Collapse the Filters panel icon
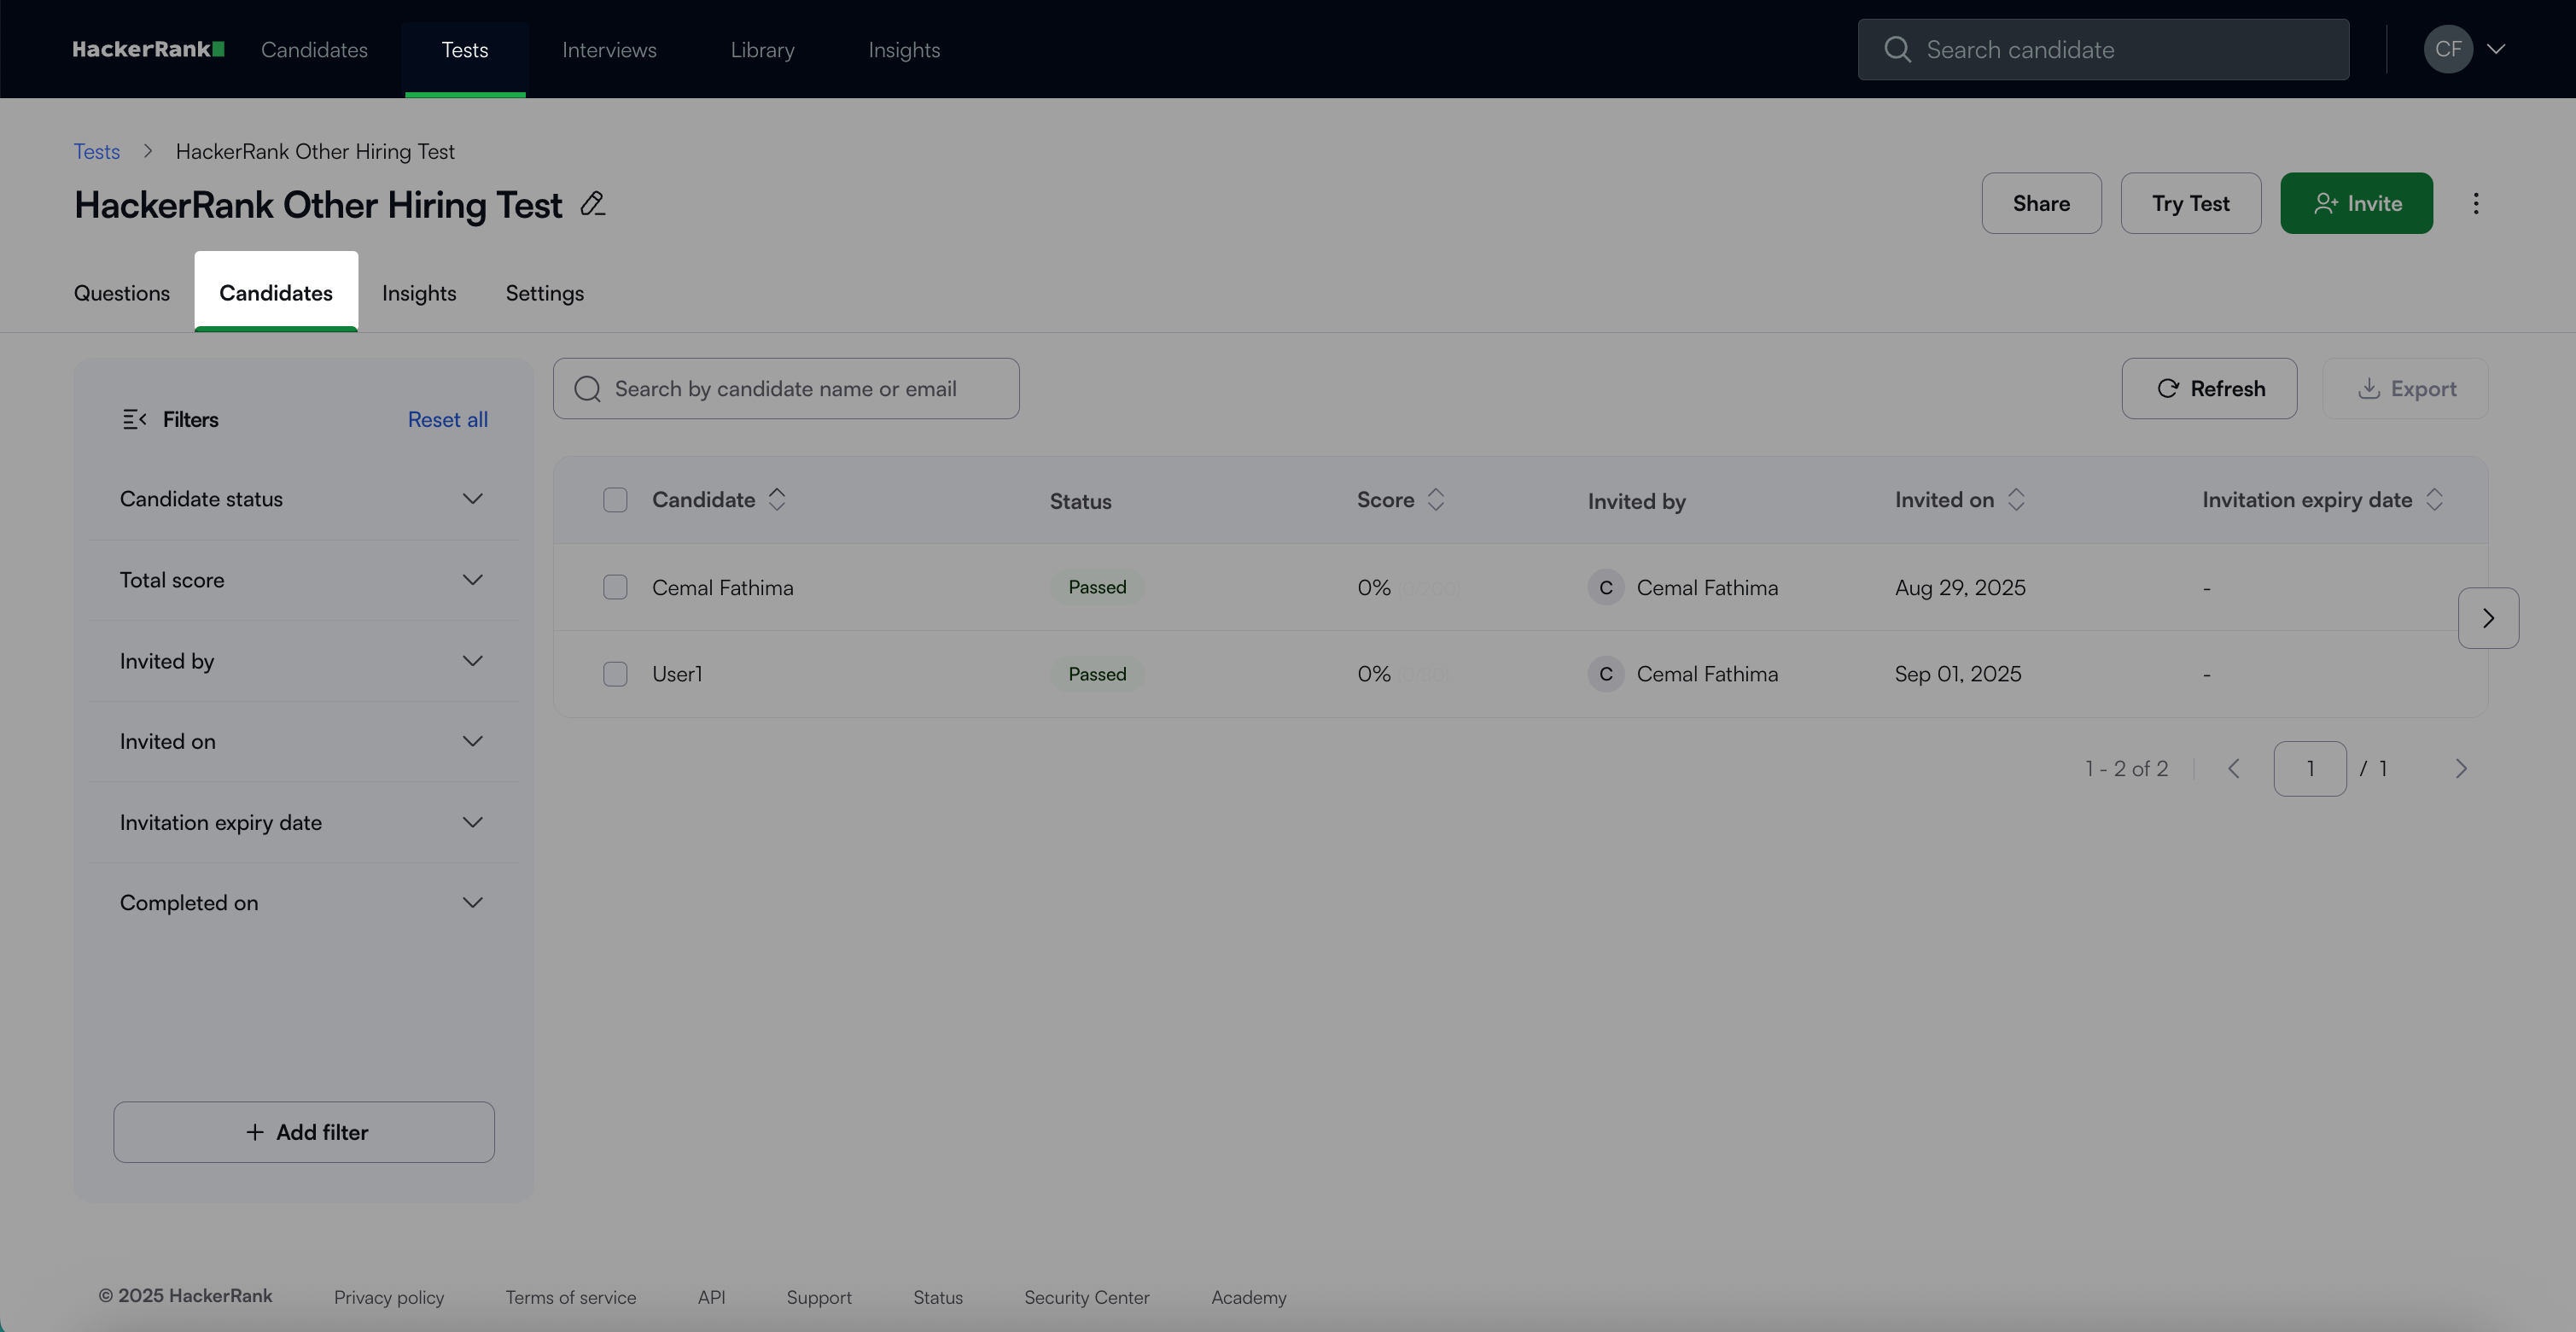 pyautogui.click(x=134, y=420)
